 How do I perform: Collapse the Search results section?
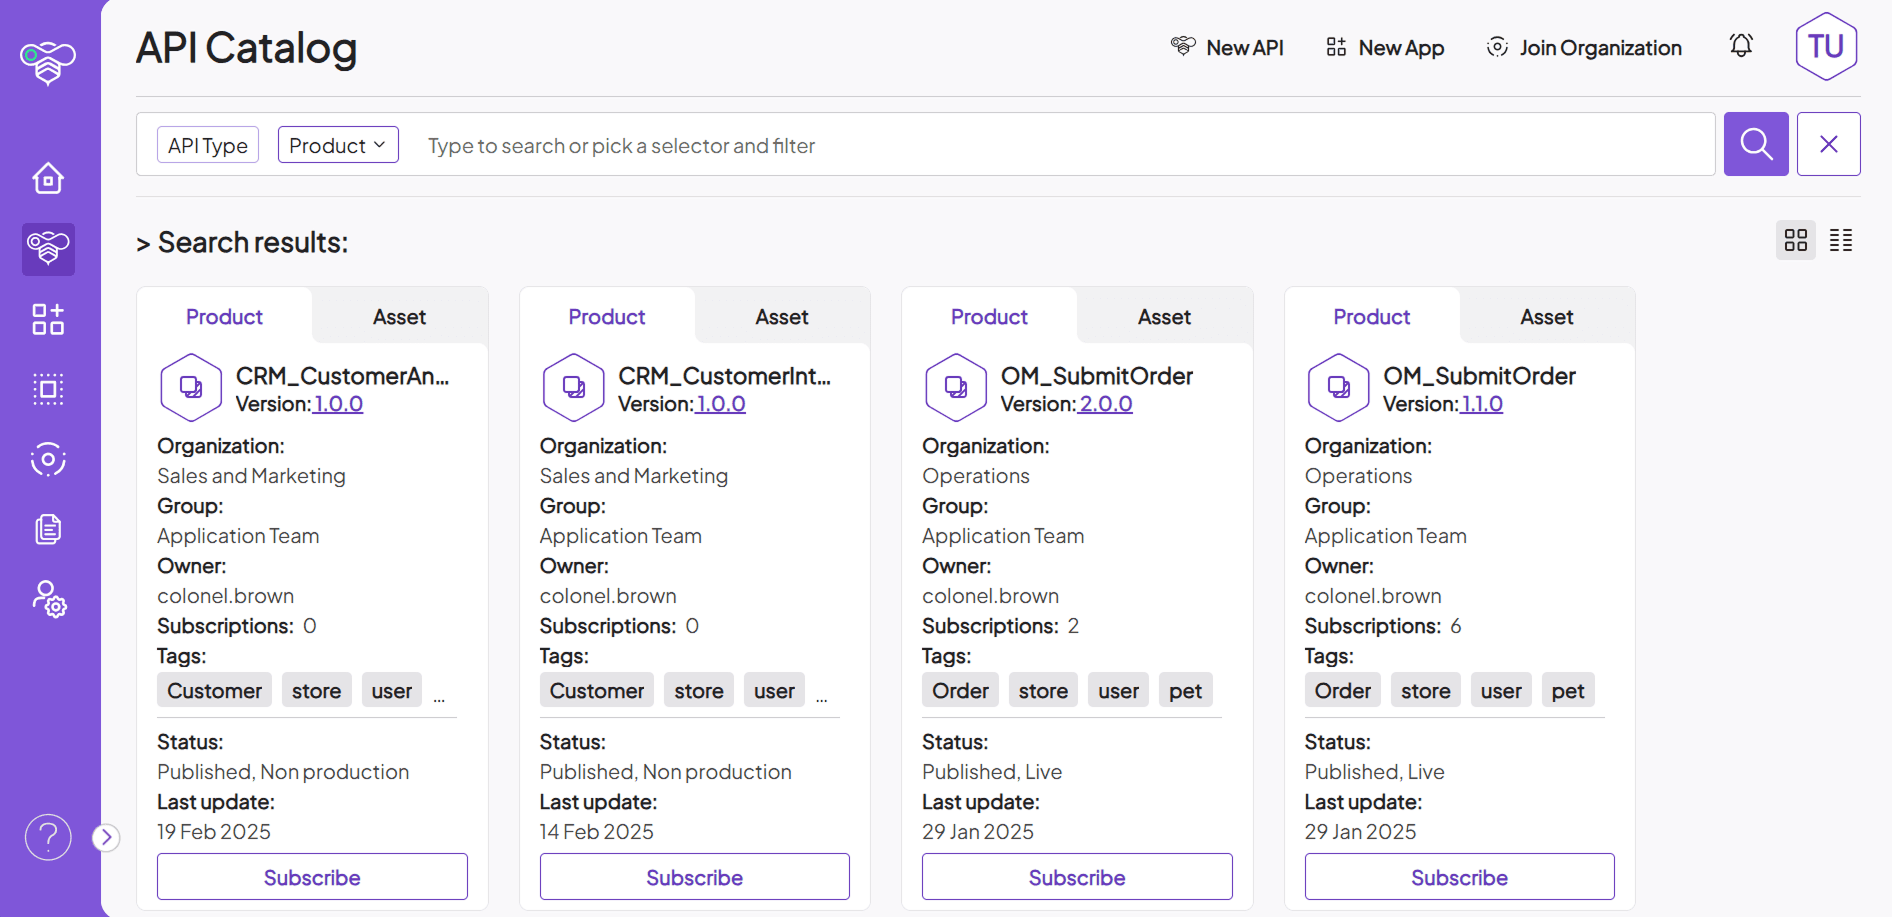click(143, 241)
